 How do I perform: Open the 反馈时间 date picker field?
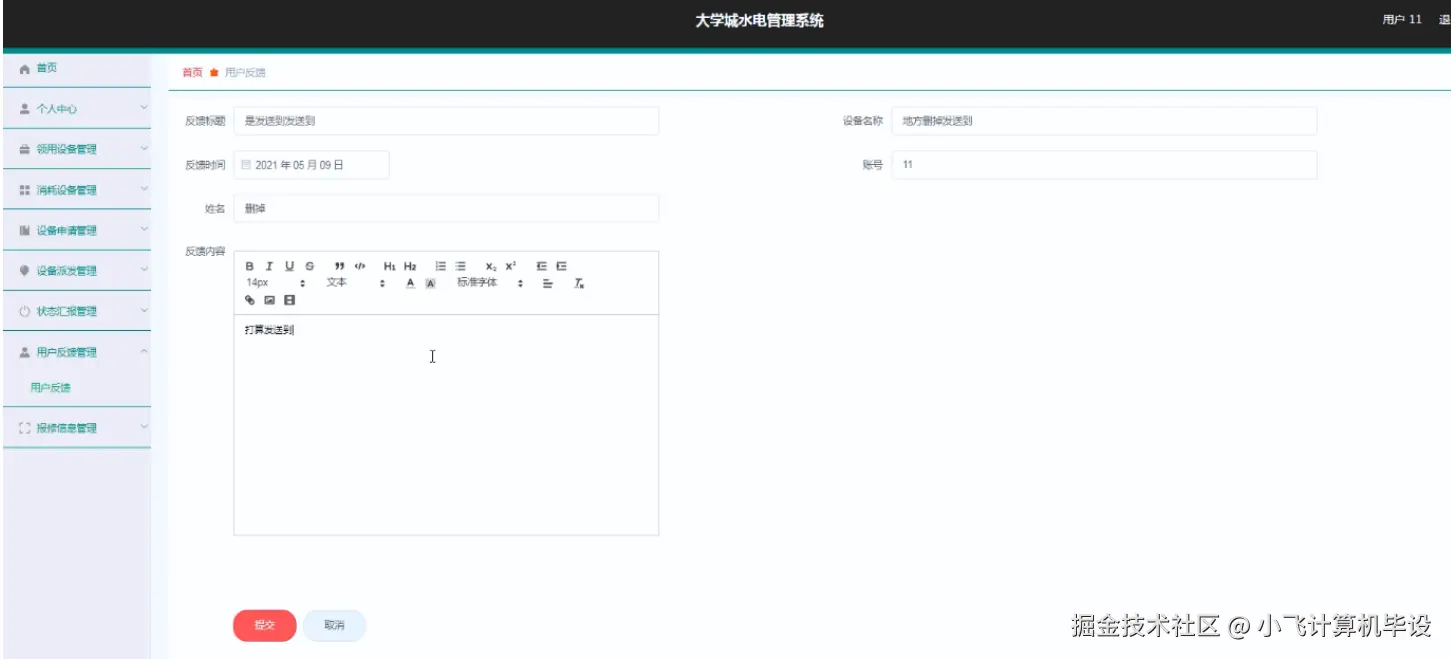click(x=312, y=163)
